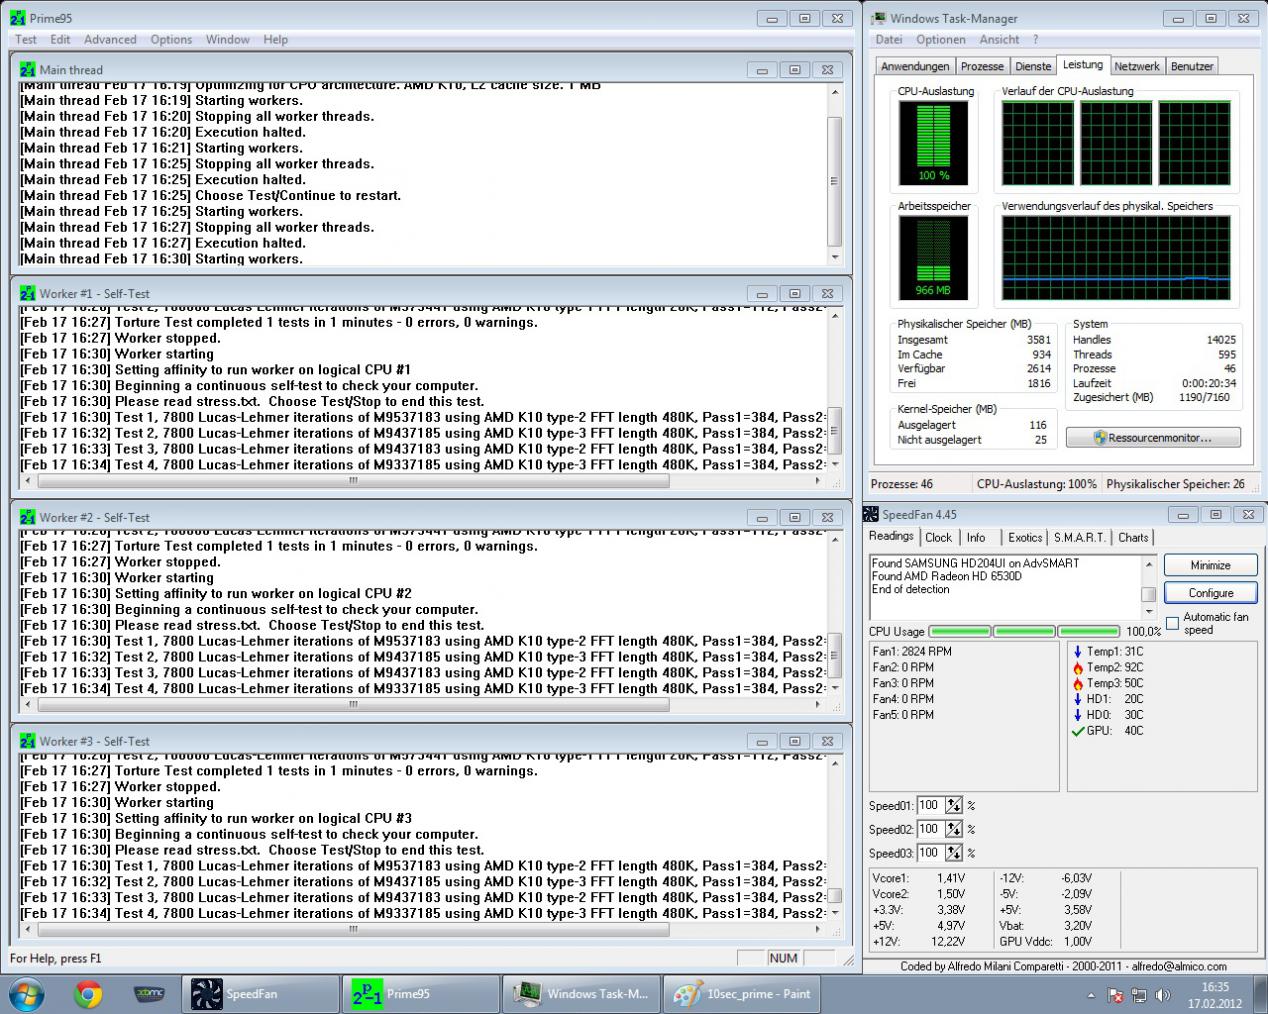The height and width of the screenshot is (1014, 1268).
Task: Launch Chrome from the taskbar
Action: tap(89, 994)
